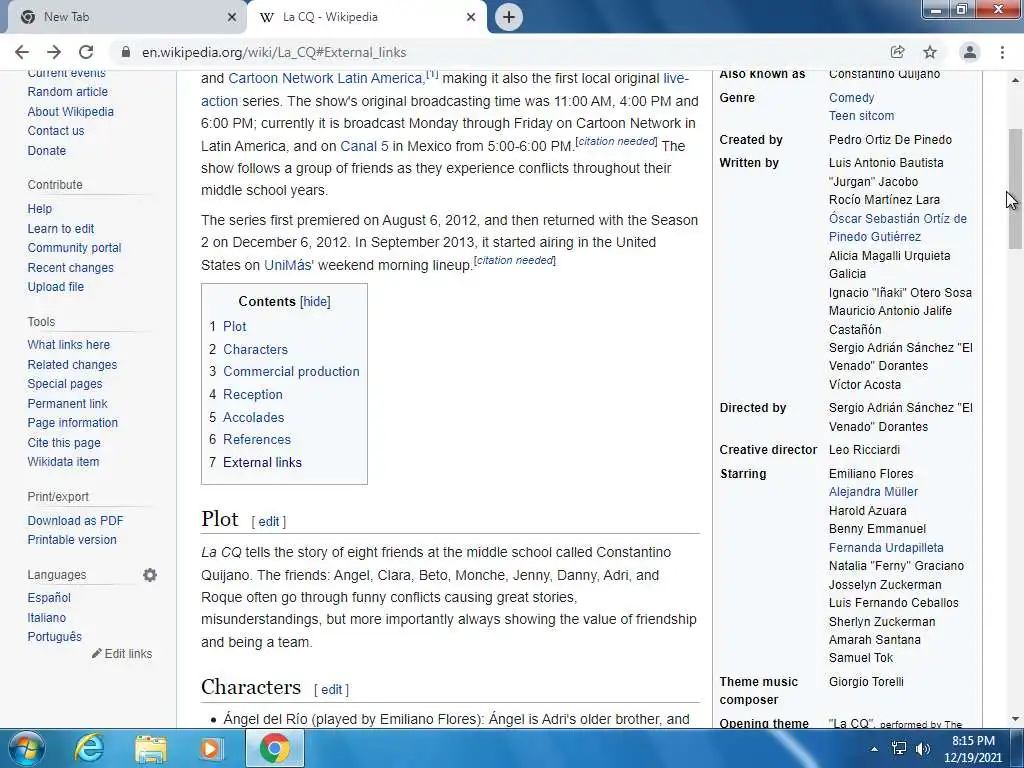This screenshot has width=1024, height=768.
Task: Open Recent changes sidebar link
Action: (x=71, y=268)
